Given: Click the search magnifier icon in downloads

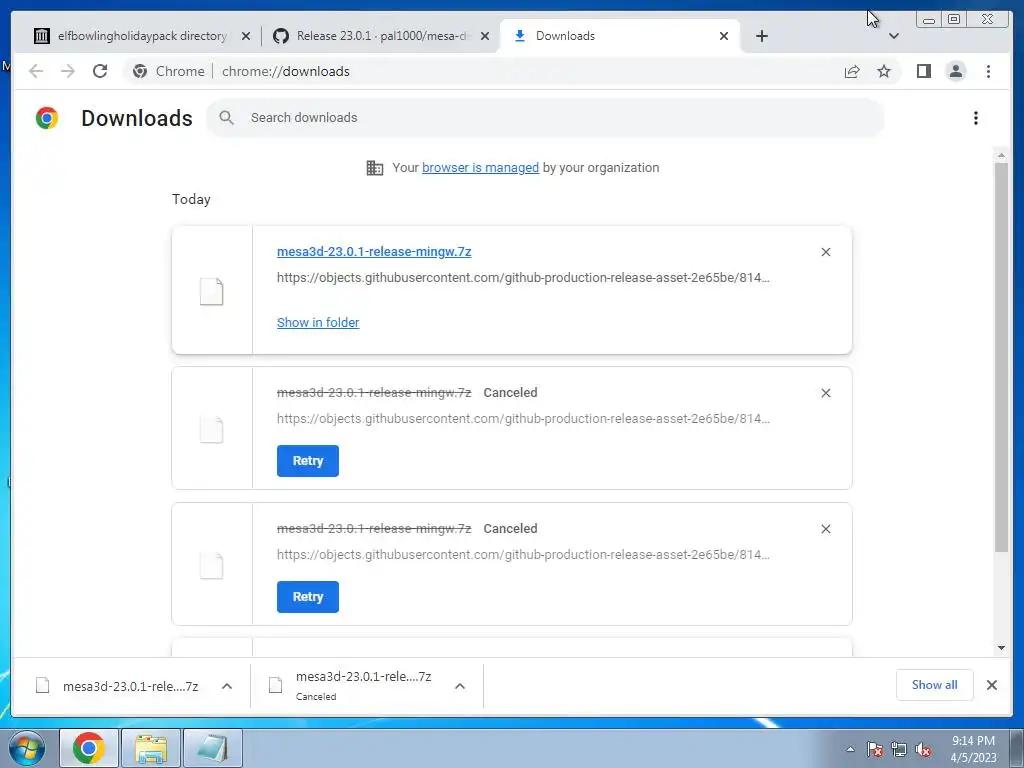Looking at the screenshot, I should [227, 118].
